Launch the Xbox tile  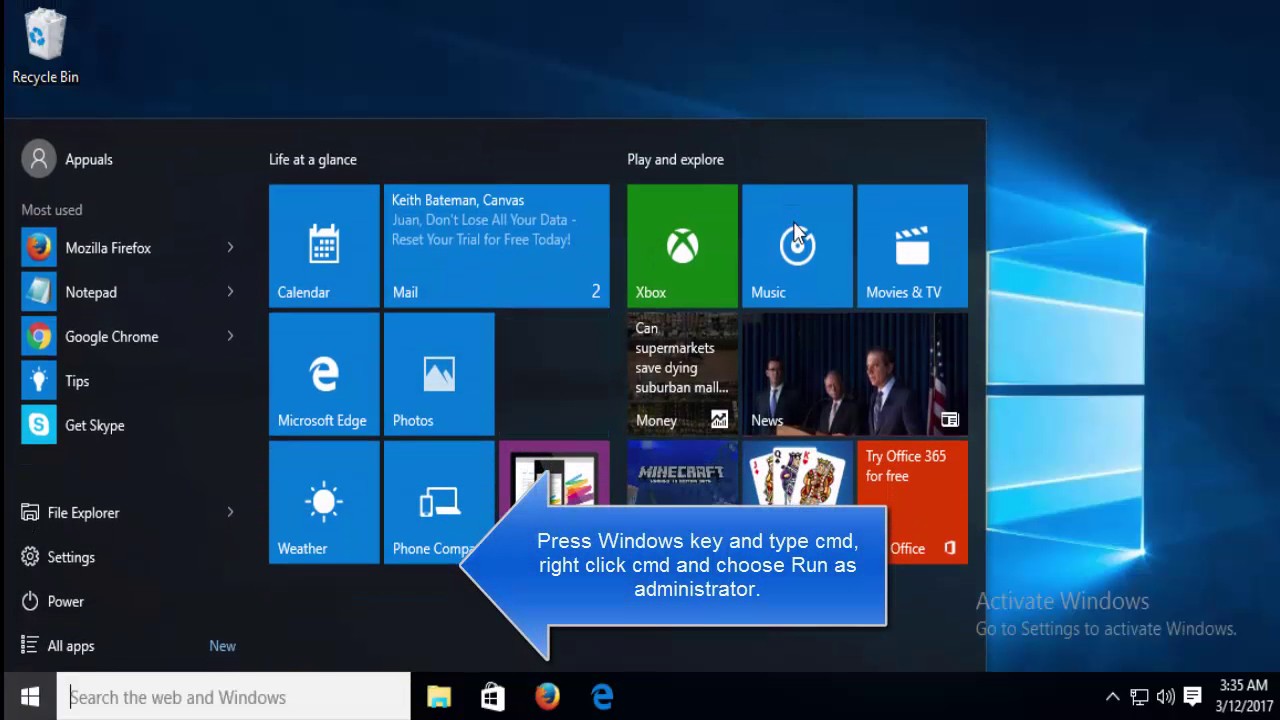pos(682,245)
